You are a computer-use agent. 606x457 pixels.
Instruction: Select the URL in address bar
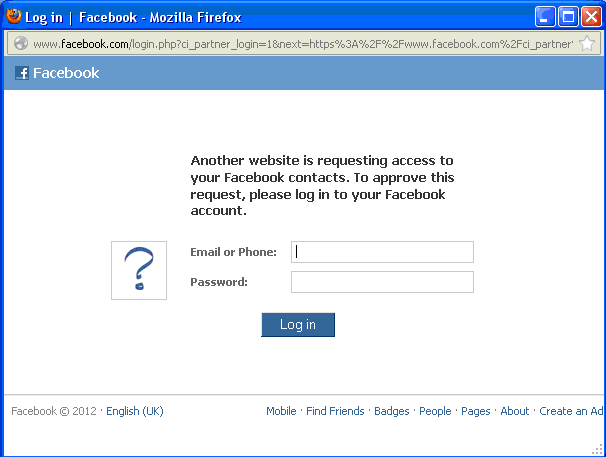pos(303,44)
